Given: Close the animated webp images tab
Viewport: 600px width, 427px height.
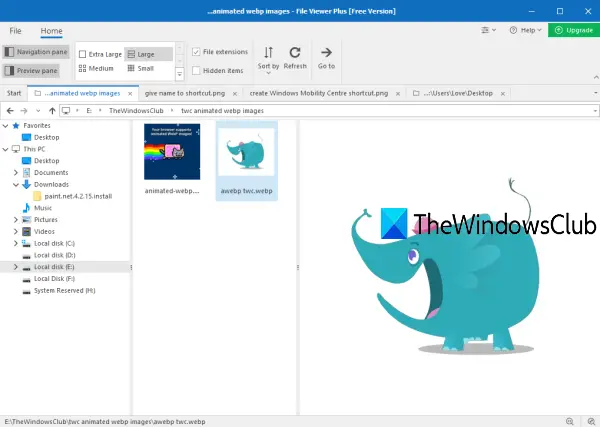Looking at the screenshot, I should (130, 94).
